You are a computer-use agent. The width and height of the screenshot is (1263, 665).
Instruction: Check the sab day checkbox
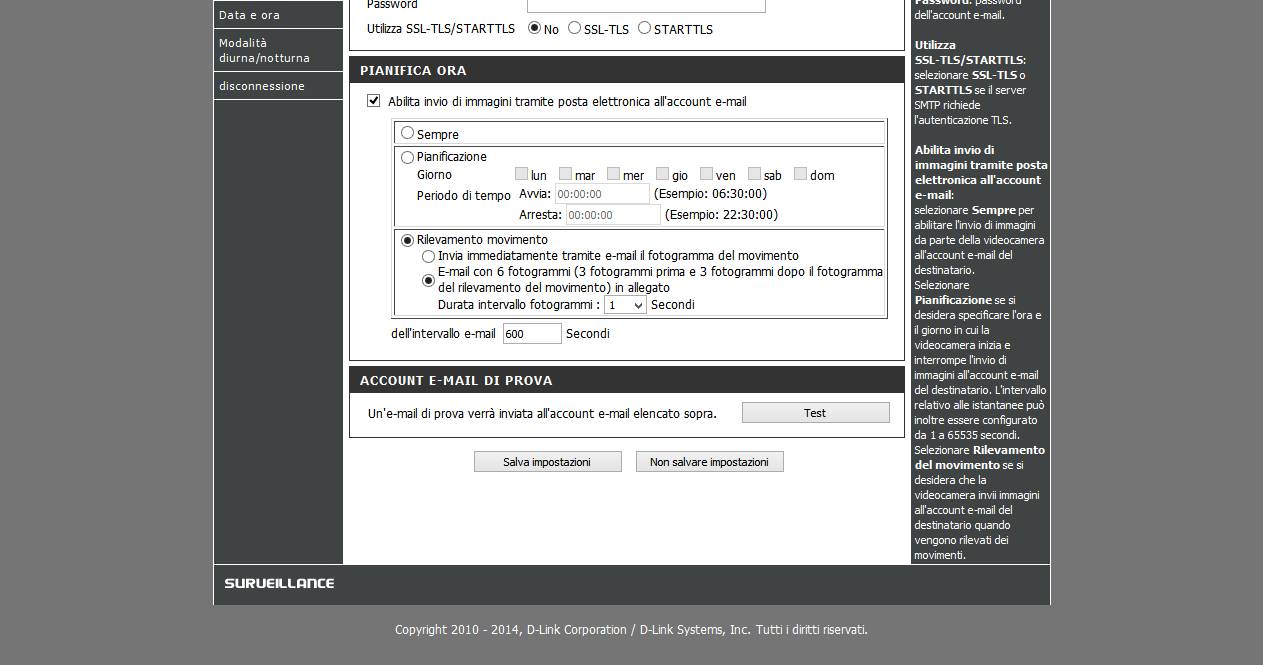click(754, 174)
